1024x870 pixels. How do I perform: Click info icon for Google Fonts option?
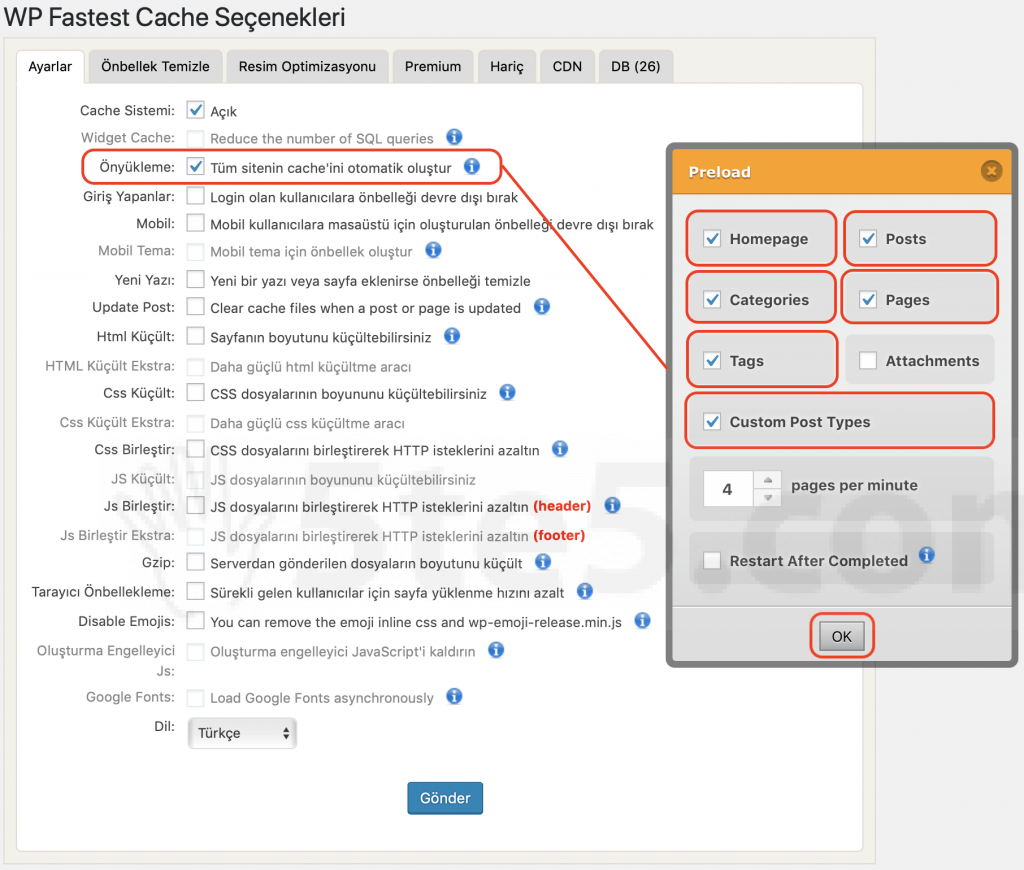click(x=454, y=697)
